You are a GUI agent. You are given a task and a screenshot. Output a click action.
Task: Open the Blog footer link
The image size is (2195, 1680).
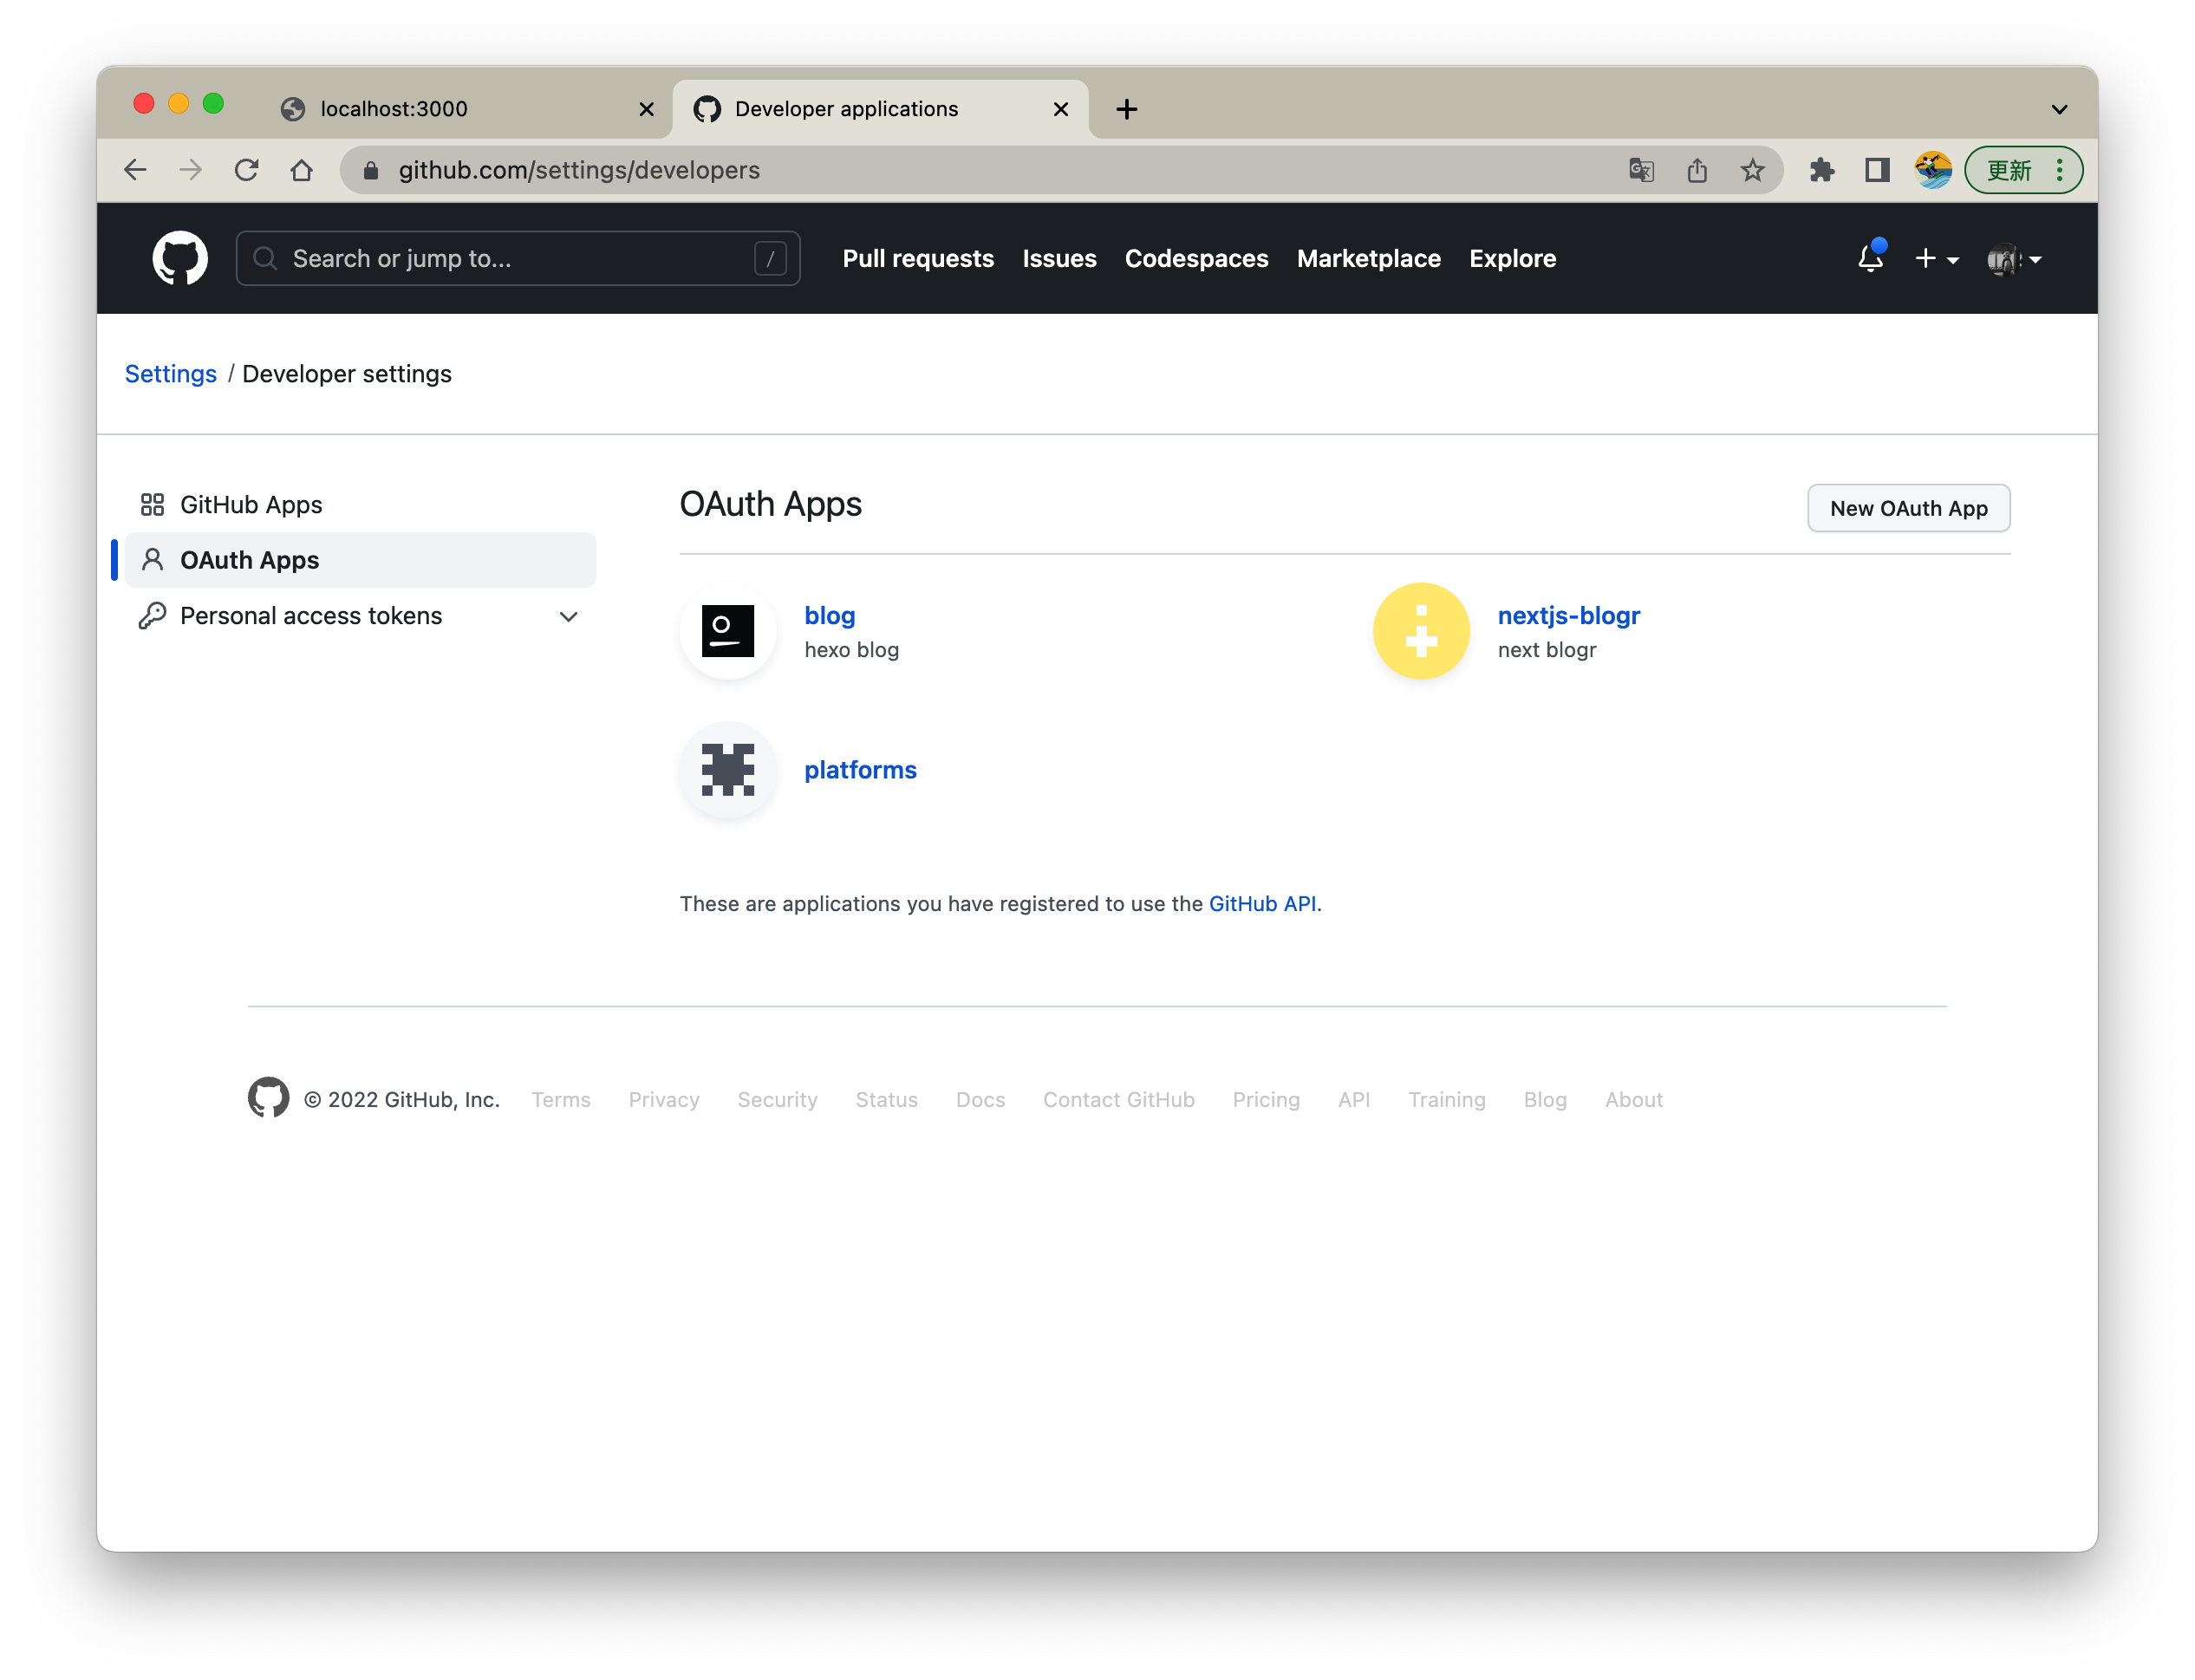[x=1544, y=1099]
